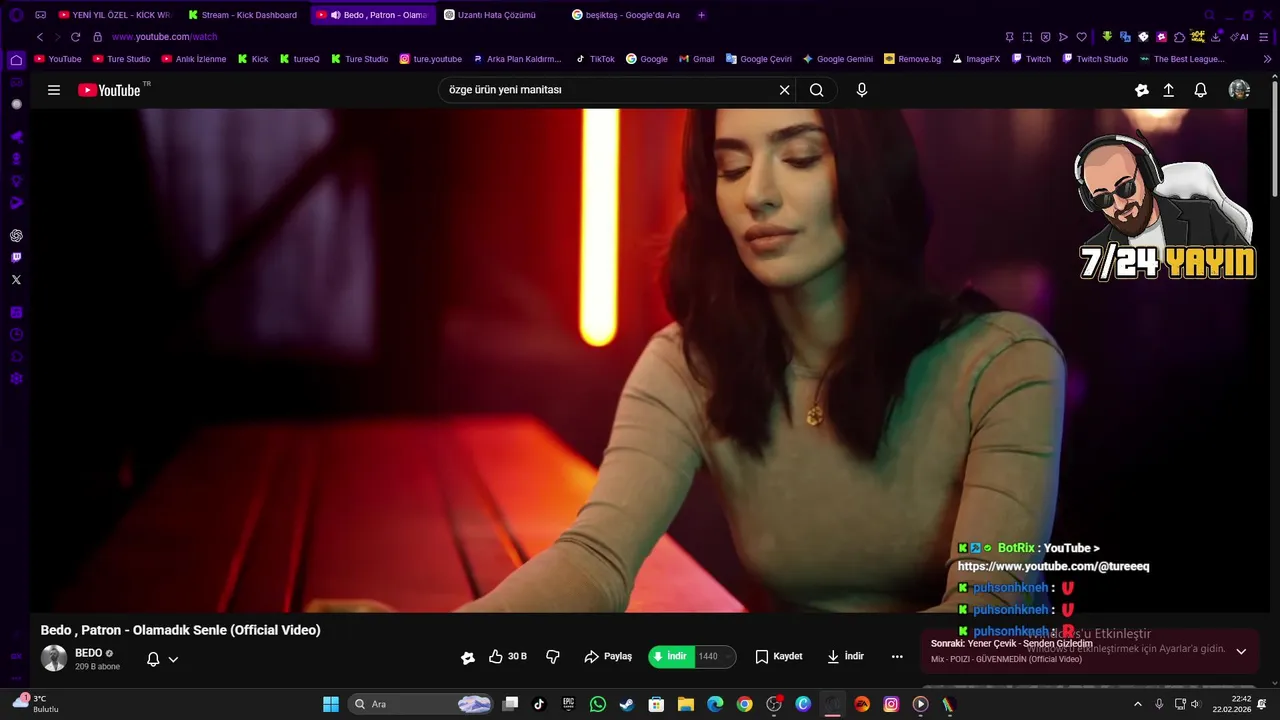Open a new browser tab

701,15
